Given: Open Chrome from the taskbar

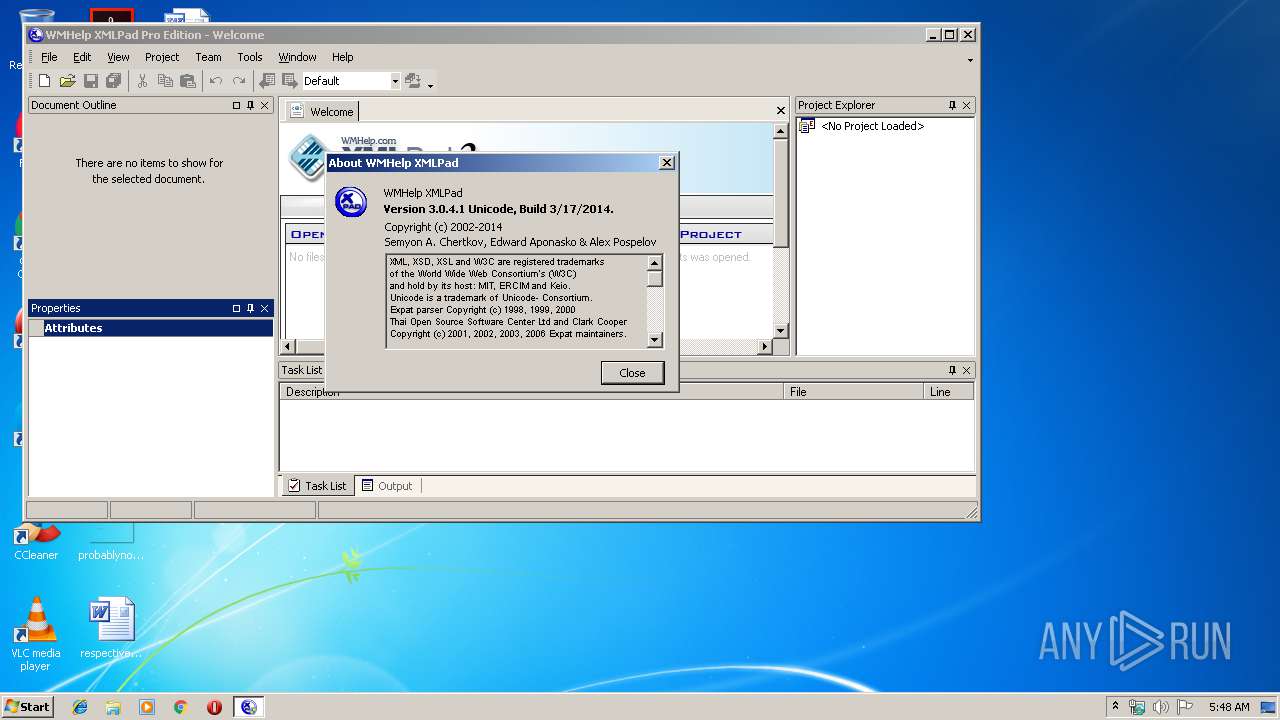Looking at the screenshot, I should (x=181, y=707).
